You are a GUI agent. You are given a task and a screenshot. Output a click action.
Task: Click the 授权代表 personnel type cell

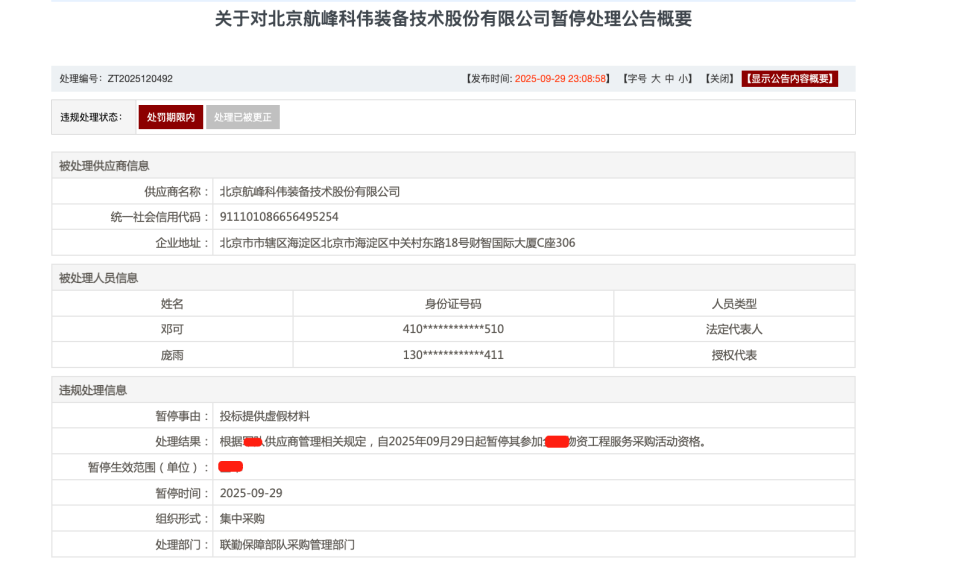tap(734, 355)
